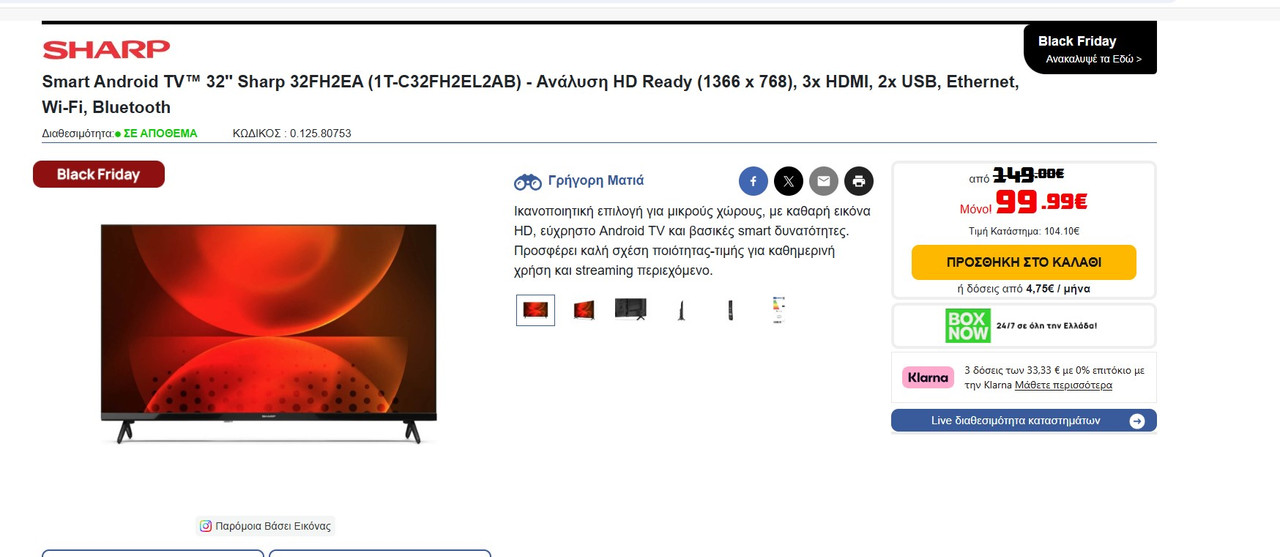1280x557 pixels.
Task: Click the binoculars Γρήγορη Ματιά icon
Action: click(x=527, y=181)
